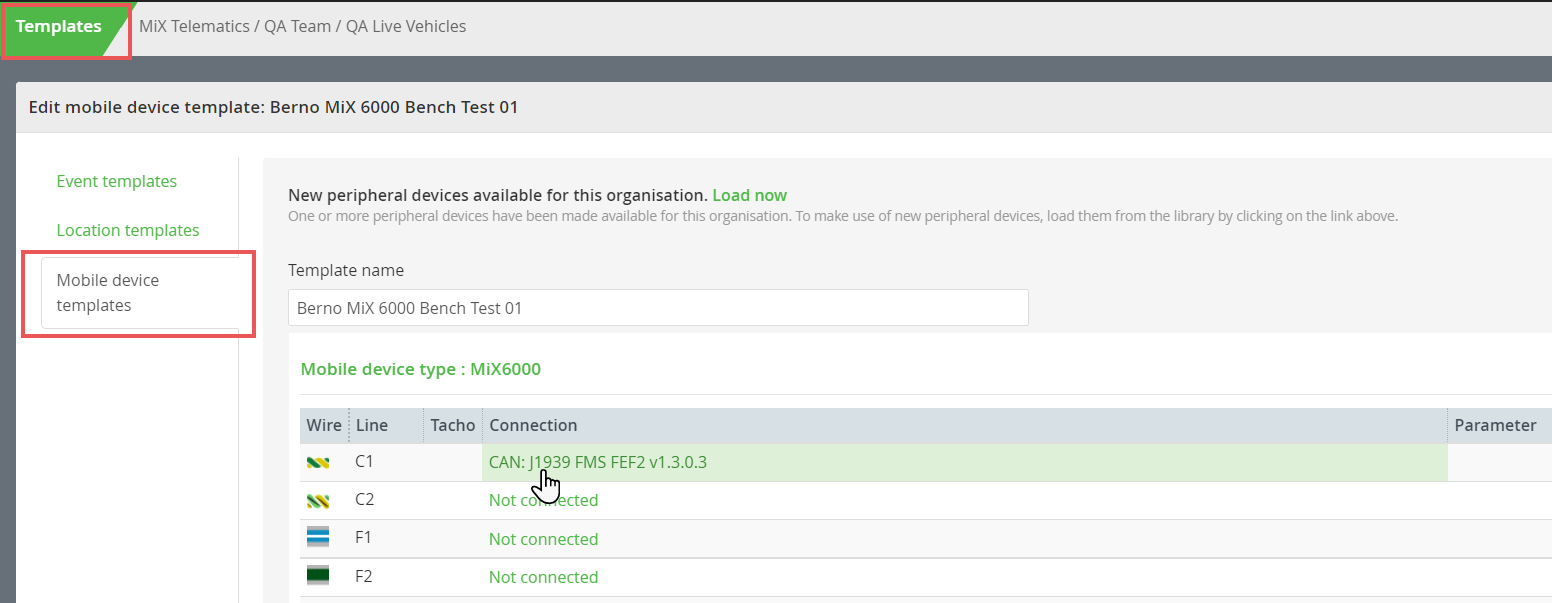Select Mobile device templates sidebar item
Viewport: 1552px width, 603px height.
tap(139, 293)
